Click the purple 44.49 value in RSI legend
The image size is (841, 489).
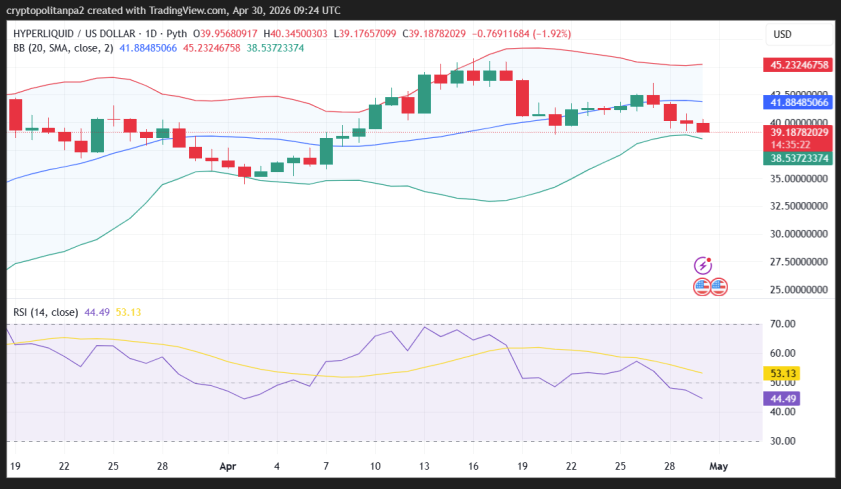(97, 312)
